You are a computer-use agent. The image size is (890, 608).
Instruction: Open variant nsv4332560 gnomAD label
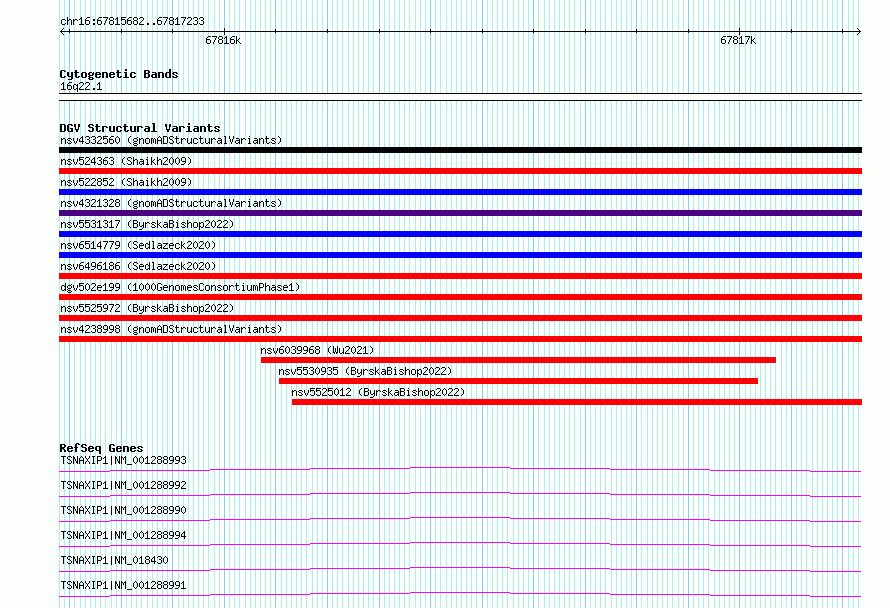tap(171, 140)
